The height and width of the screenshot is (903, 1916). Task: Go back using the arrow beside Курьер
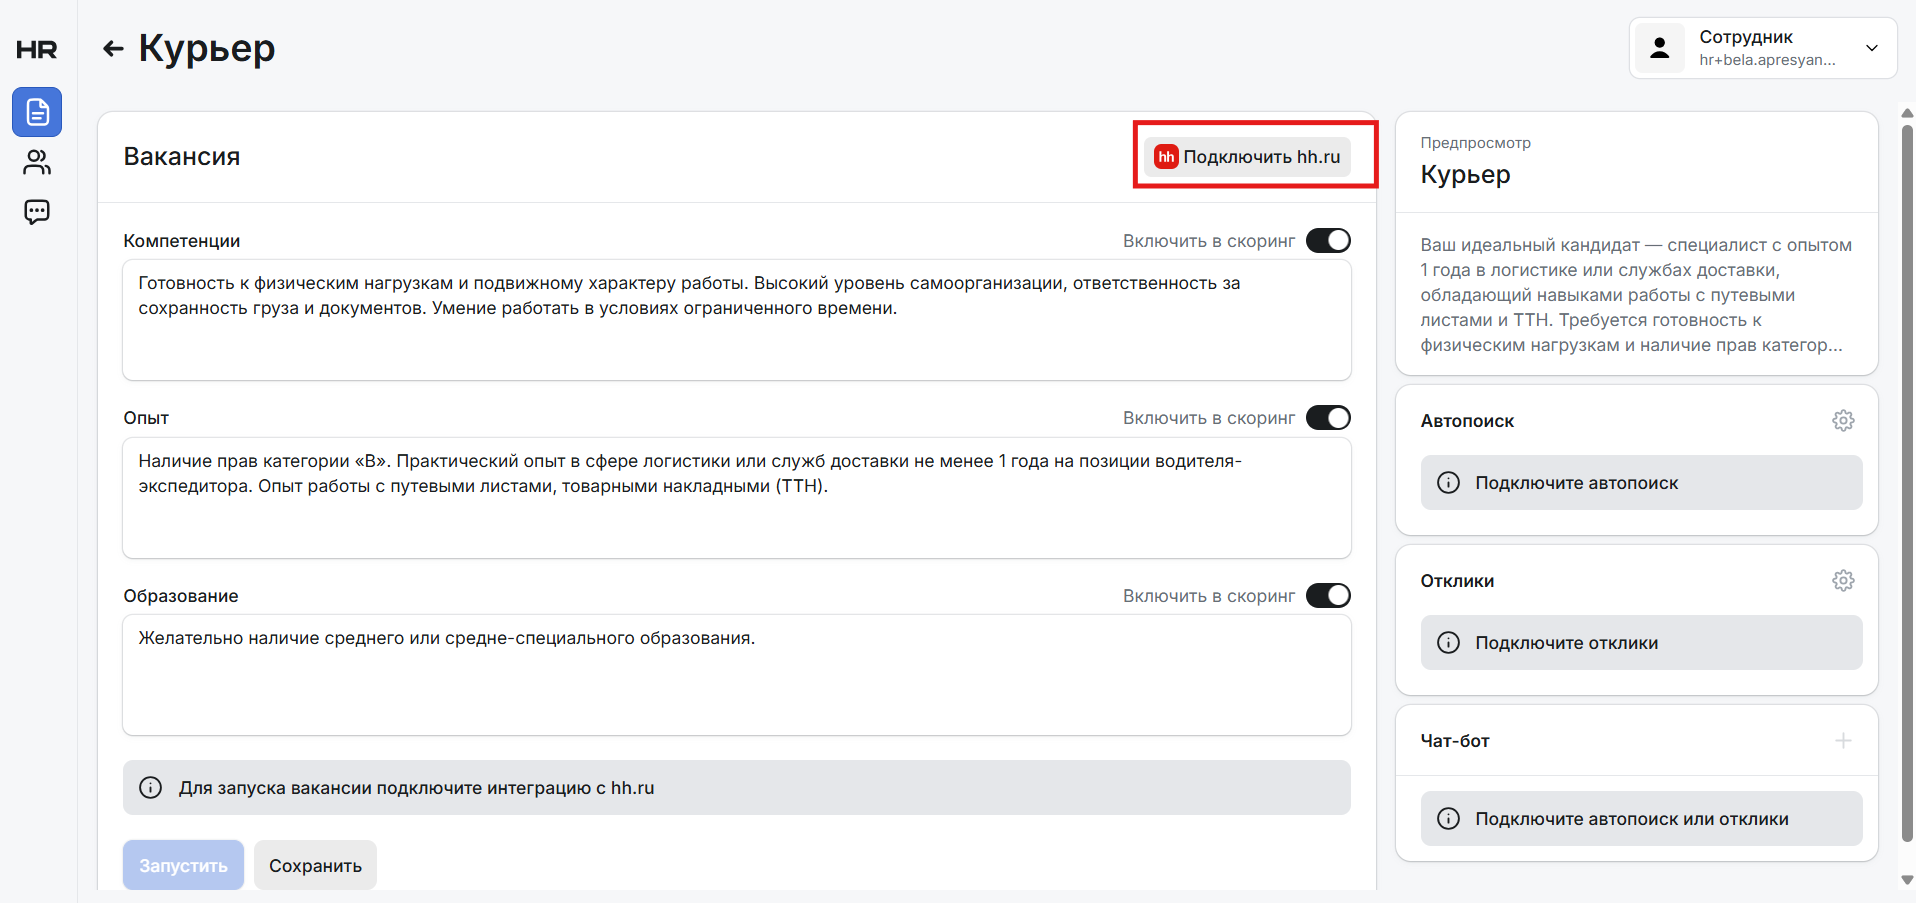[x=113, y=48]
